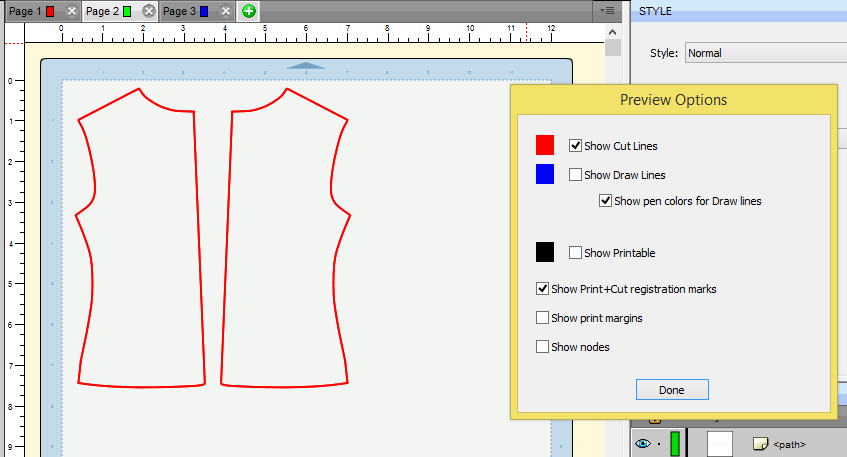
Task: Switch to the Page 3 tab
Action: (180, 11)
